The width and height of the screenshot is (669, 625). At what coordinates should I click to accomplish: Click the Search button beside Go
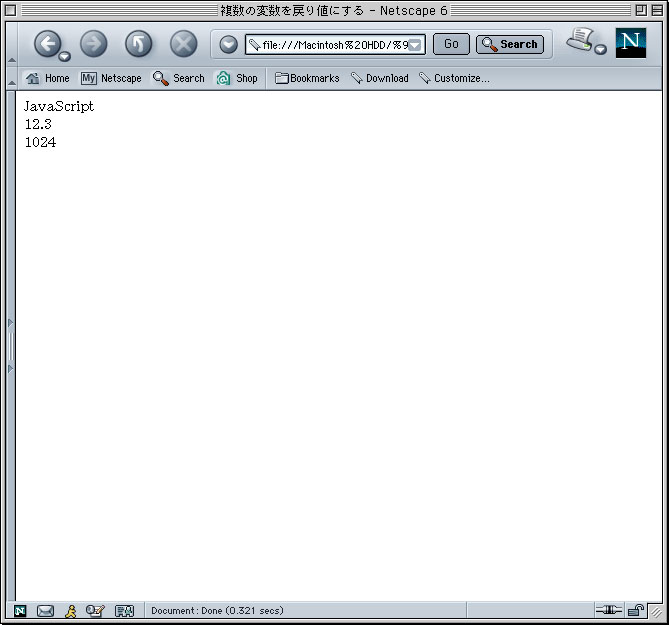(x=510, y=44)
